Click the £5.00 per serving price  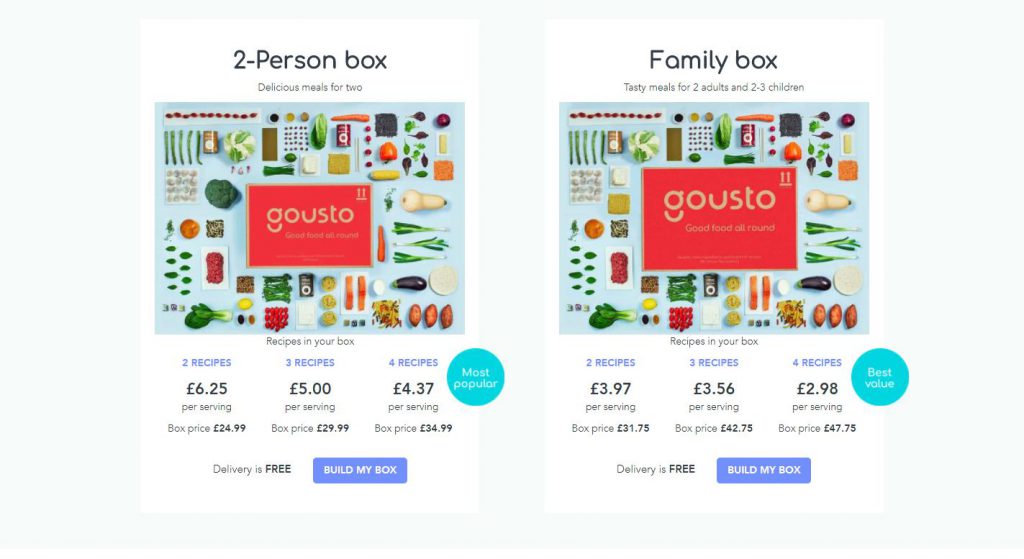click(x=310, y=389)
